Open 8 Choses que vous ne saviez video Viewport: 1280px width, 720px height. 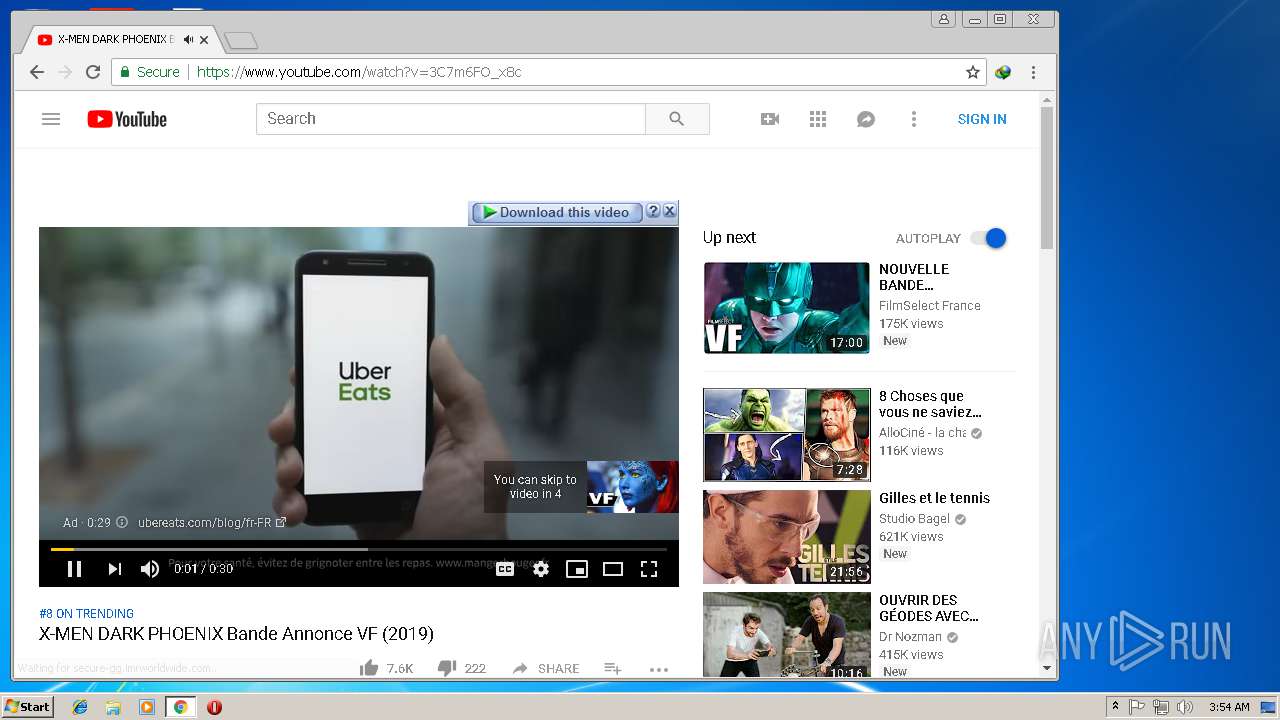(787, 435)
